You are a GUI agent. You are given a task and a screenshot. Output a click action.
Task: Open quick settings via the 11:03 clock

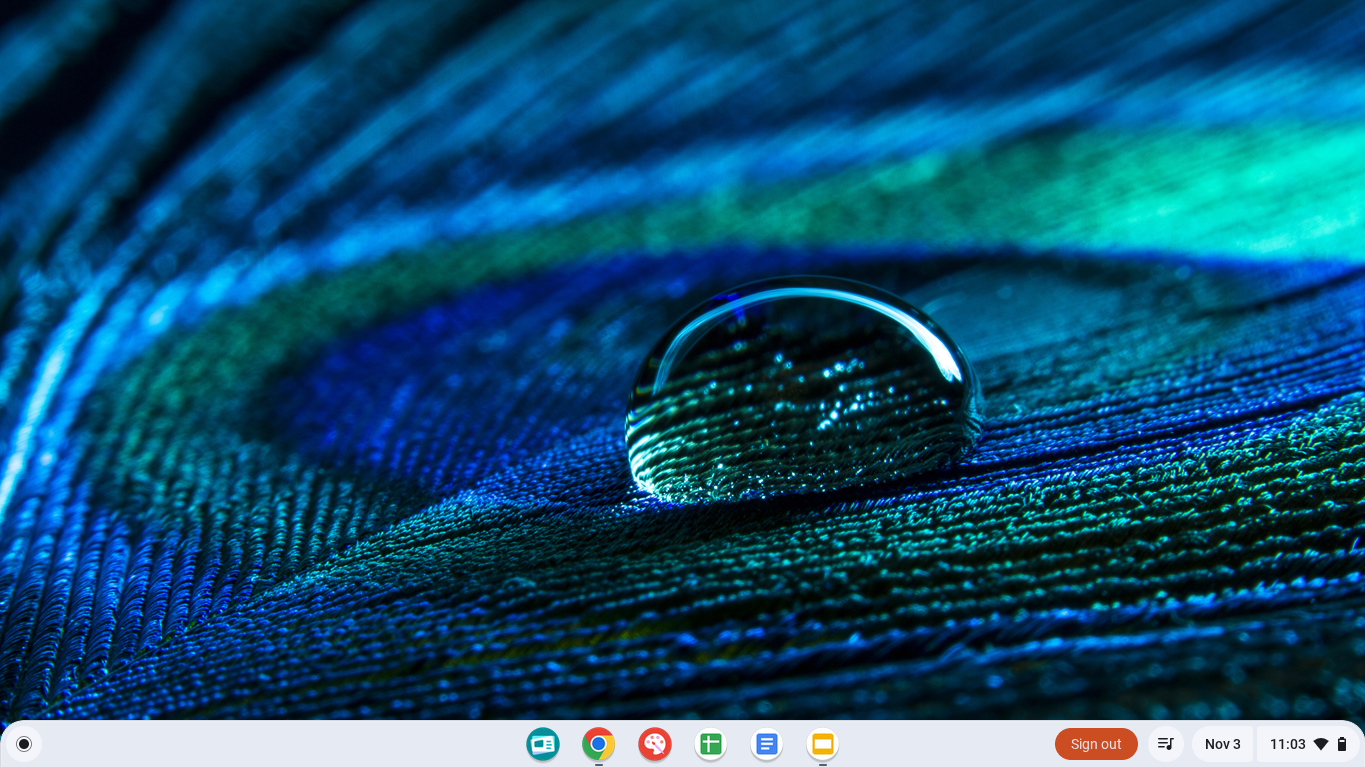click(1287, 744)
